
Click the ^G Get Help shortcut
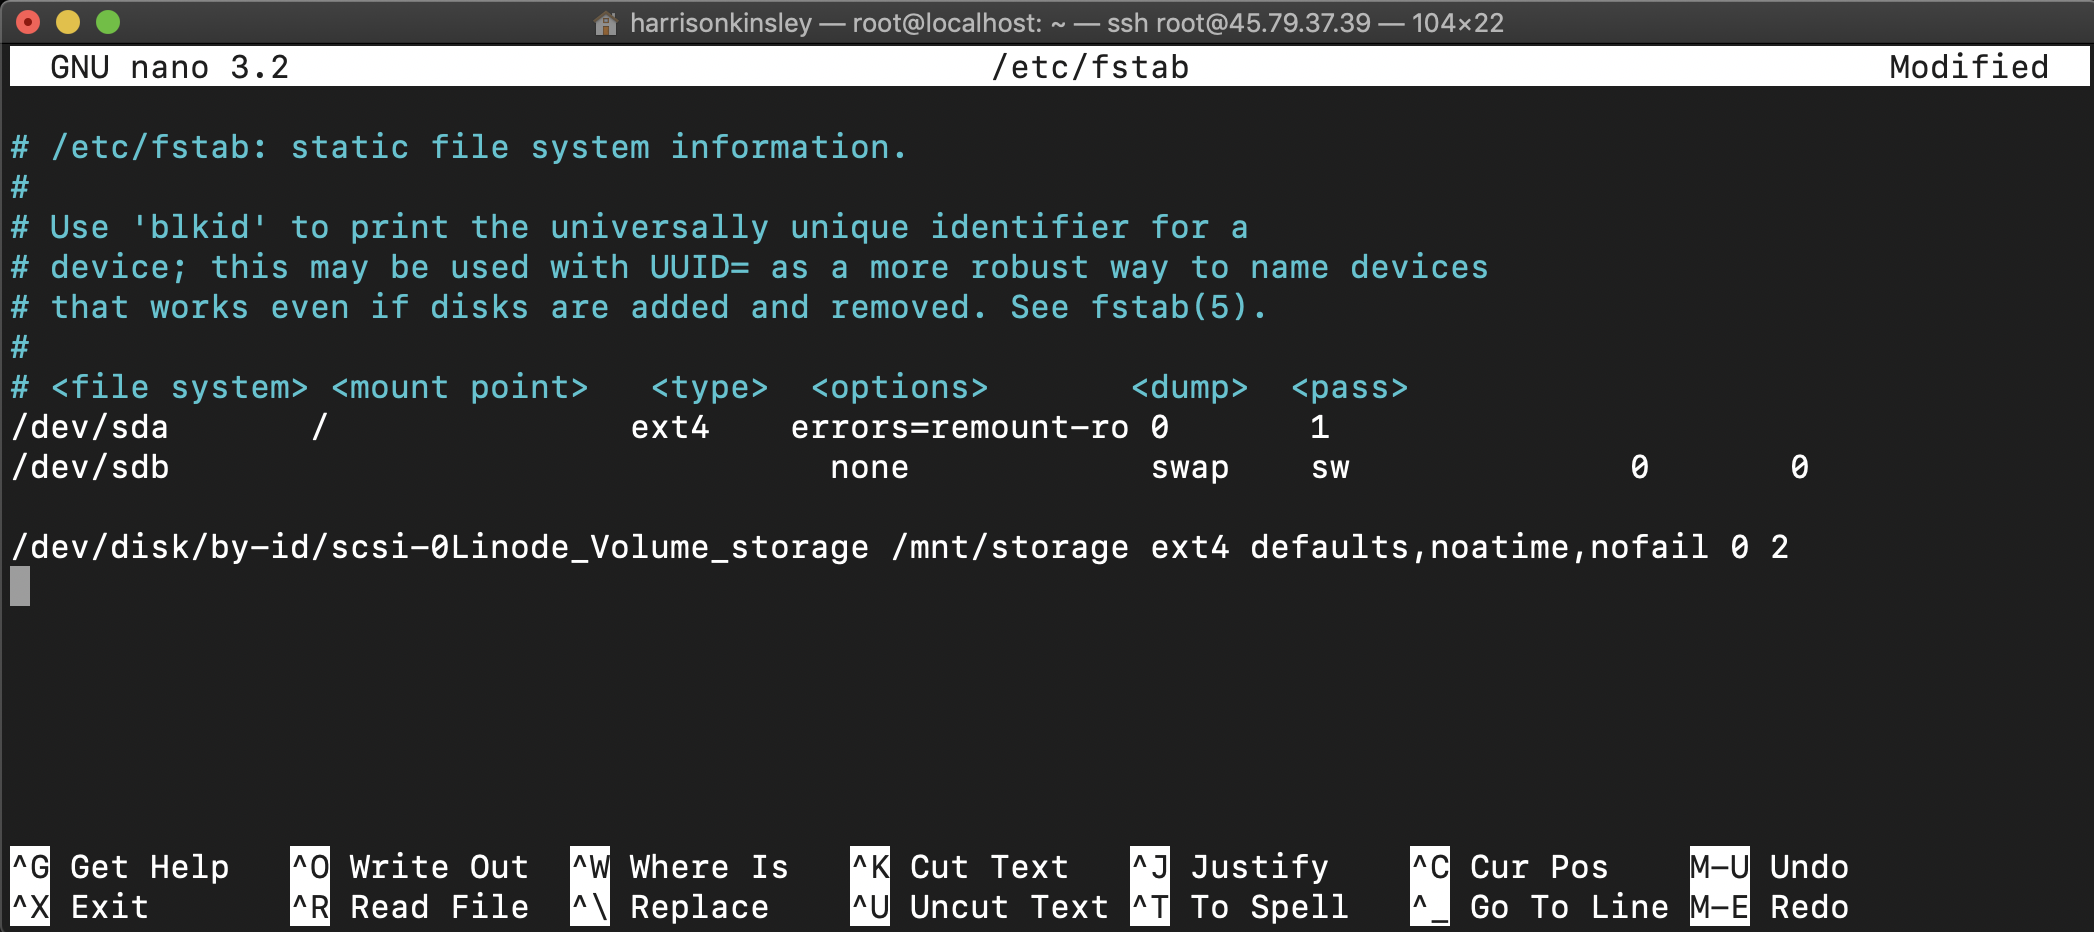click(x=120, y=866)
